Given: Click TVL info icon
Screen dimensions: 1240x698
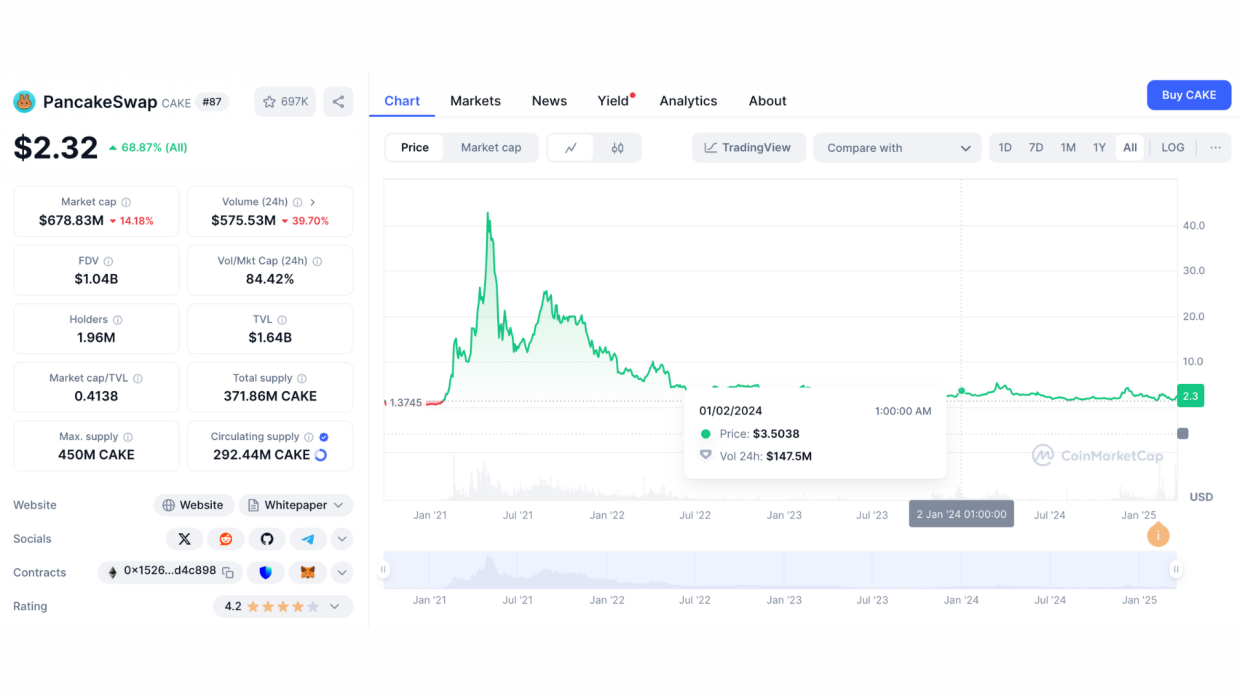Looking at the screenshot, I should pos(283,320).
